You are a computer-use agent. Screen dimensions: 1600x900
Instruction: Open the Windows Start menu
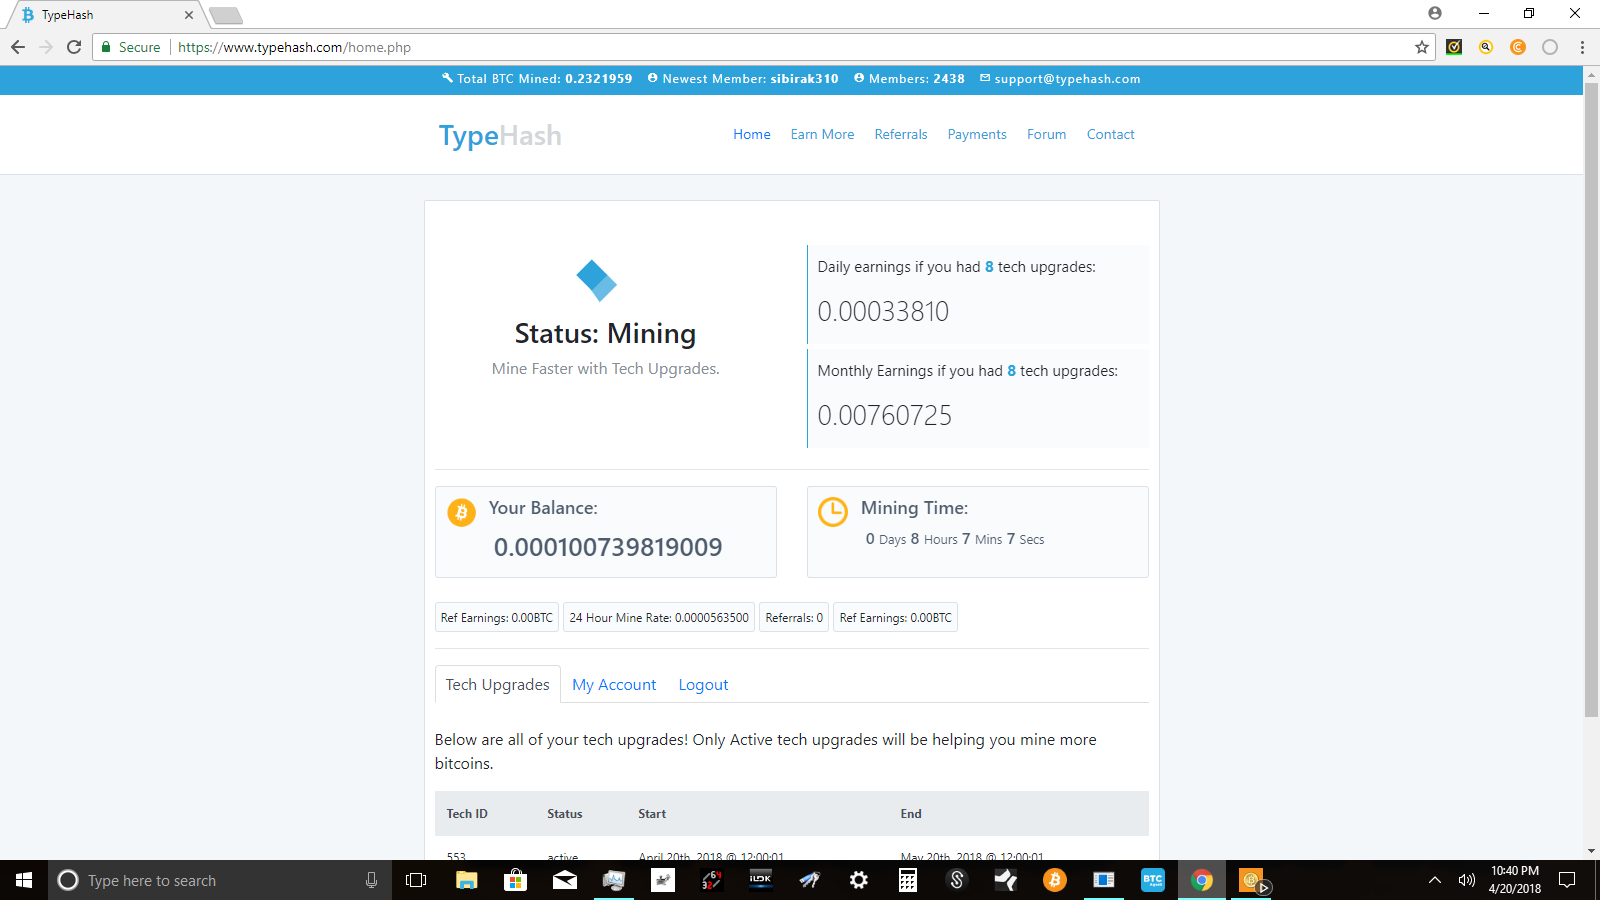(24, 880)
